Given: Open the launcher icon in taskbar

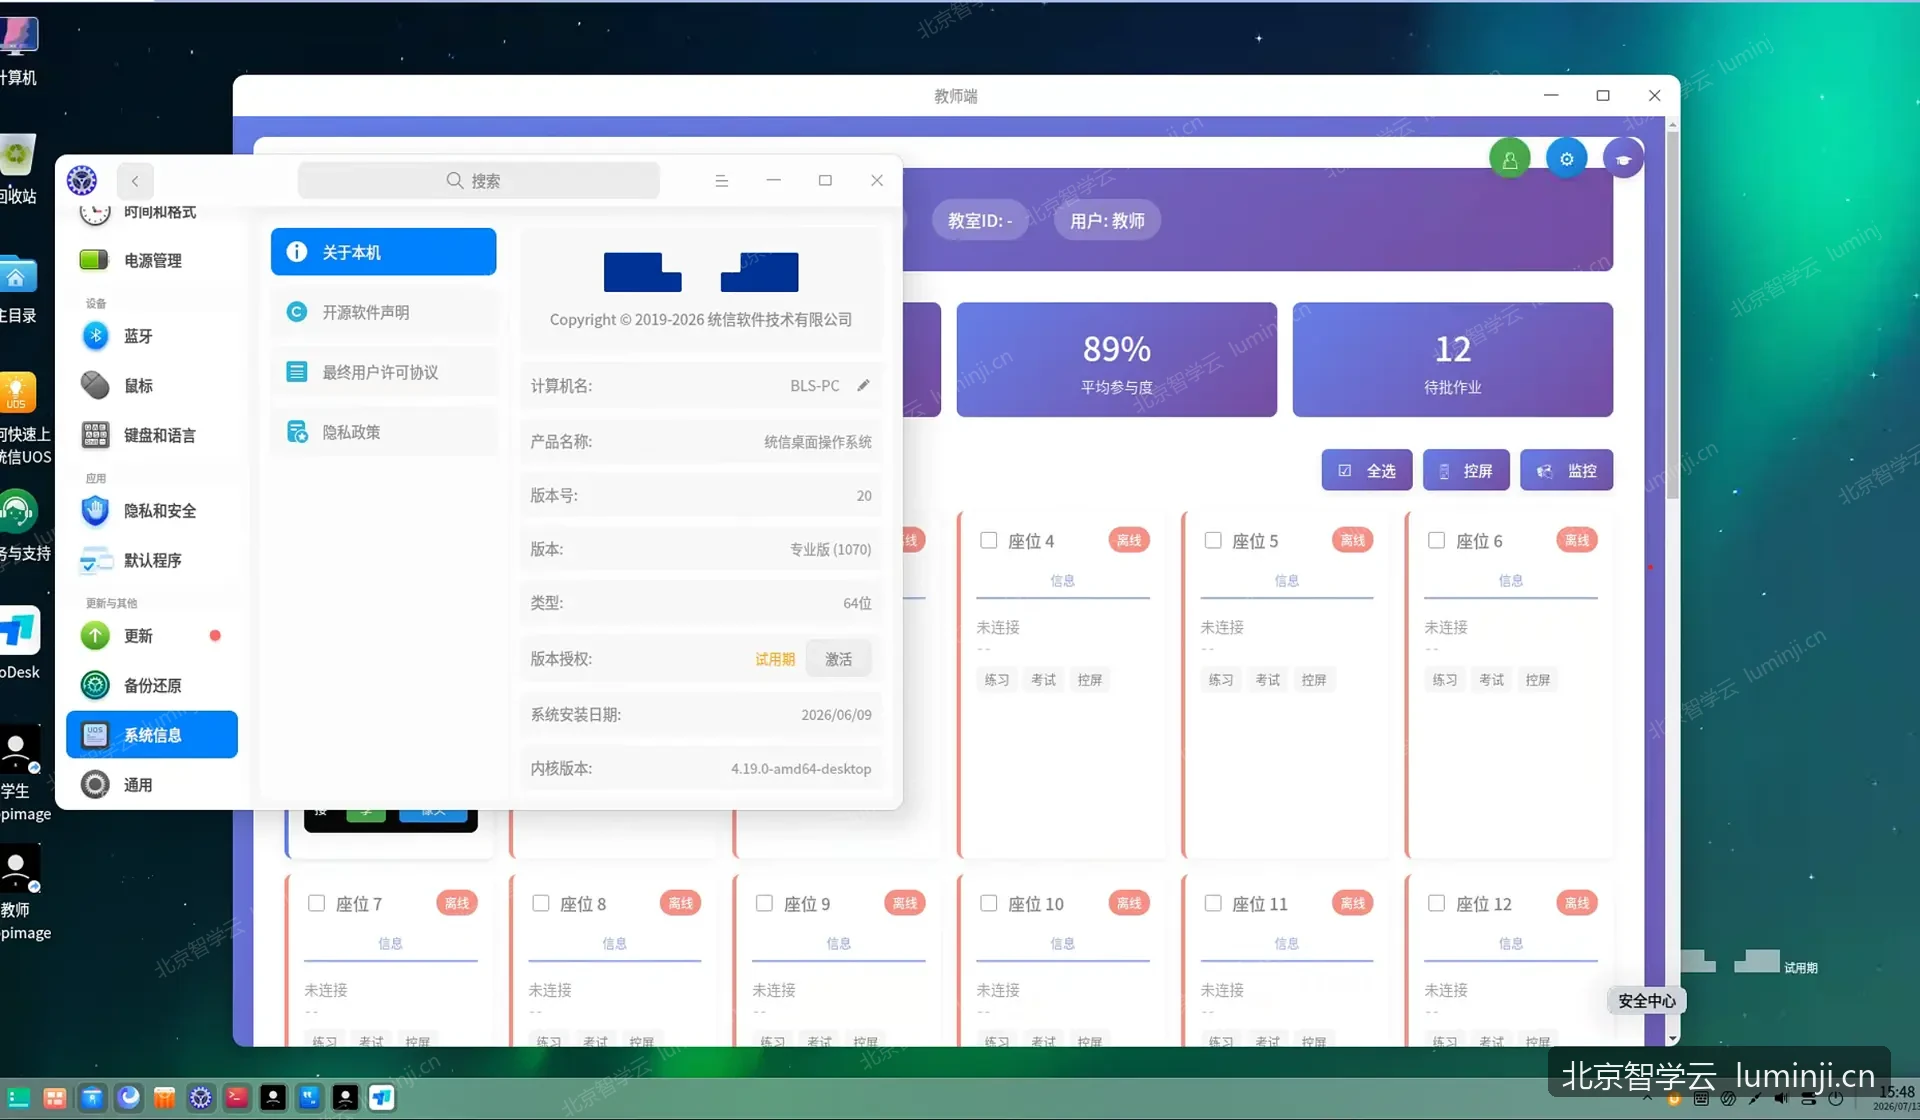Looking at the screenshot, I should coord(19,1098).
